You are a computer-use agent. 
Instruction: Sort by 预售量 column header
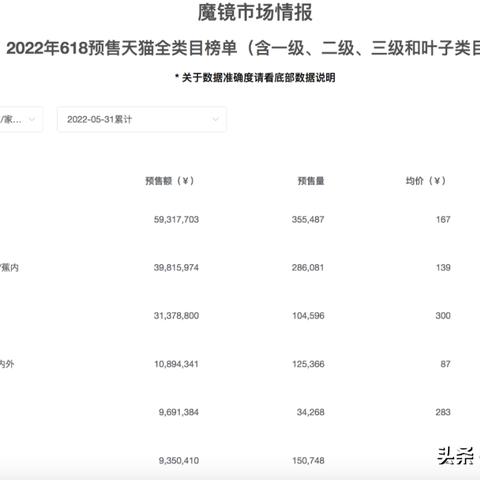[x=311, y=181]
